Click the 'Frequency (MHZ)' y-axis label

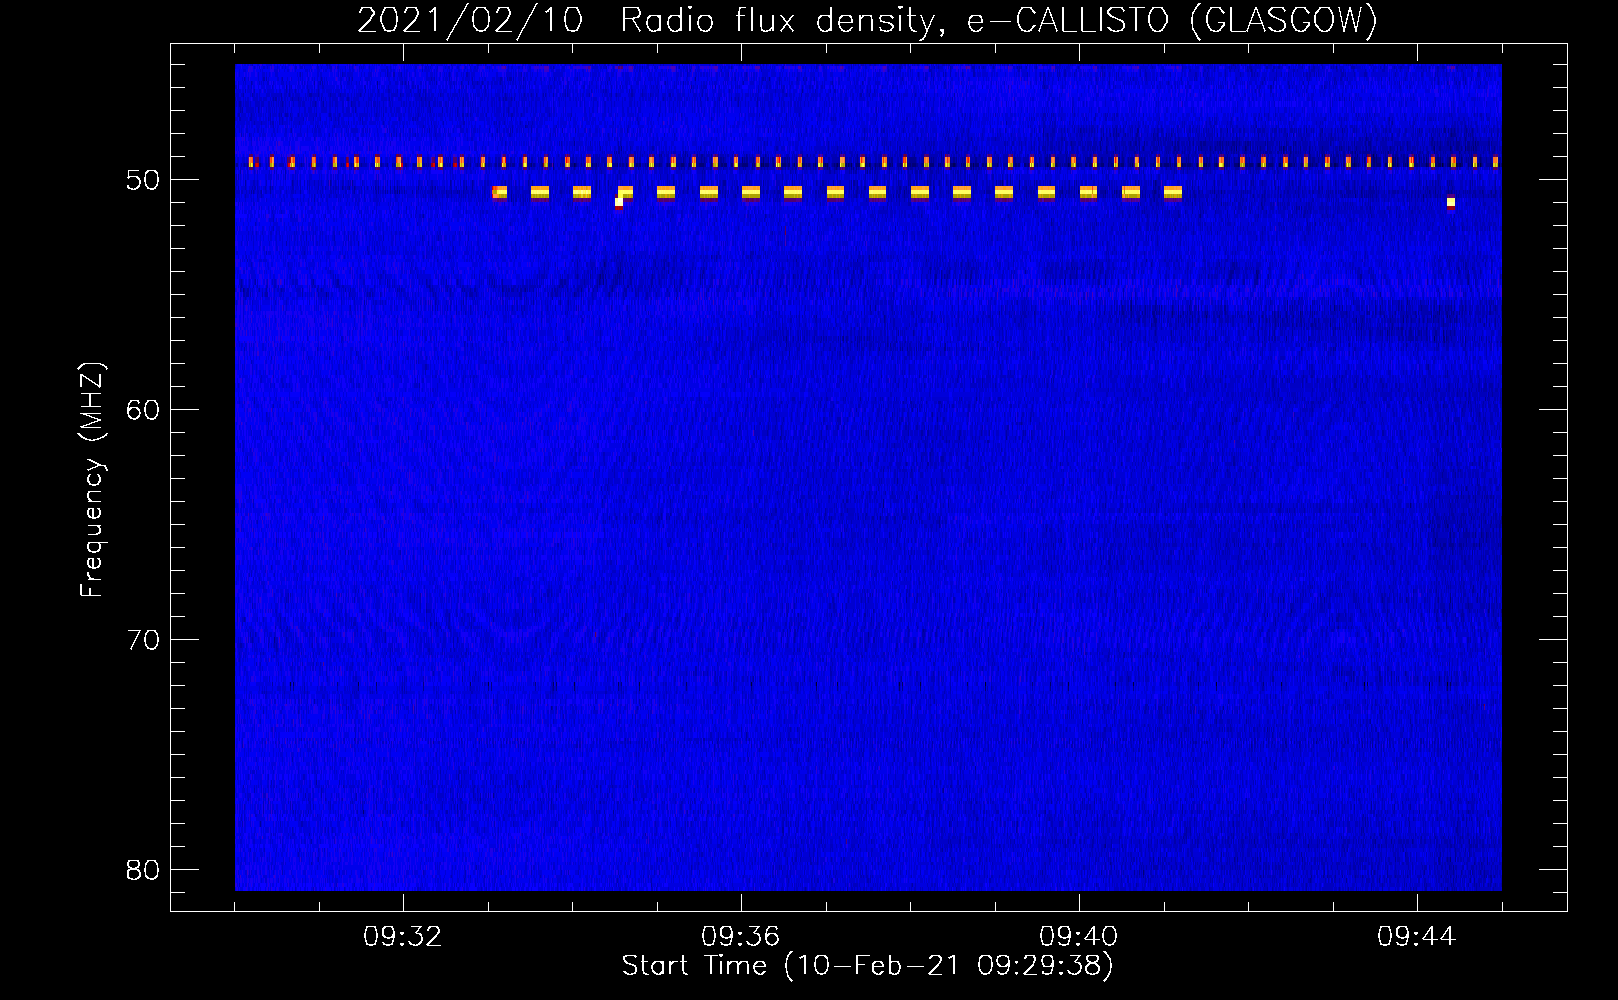(x=92, y=480)
